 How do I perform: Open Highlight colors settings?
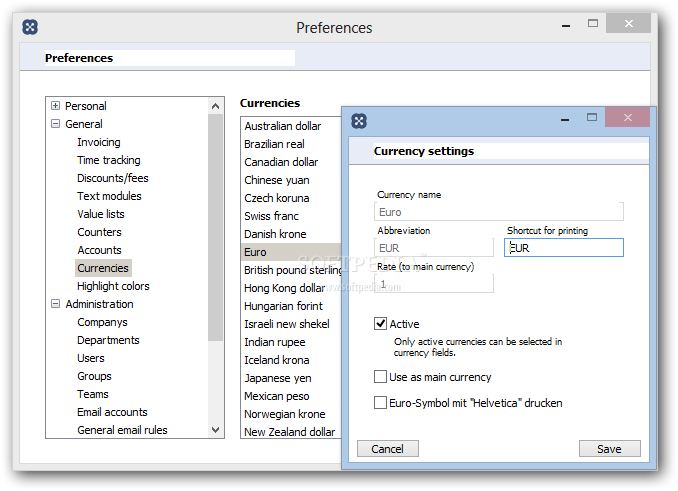point(113,286)
